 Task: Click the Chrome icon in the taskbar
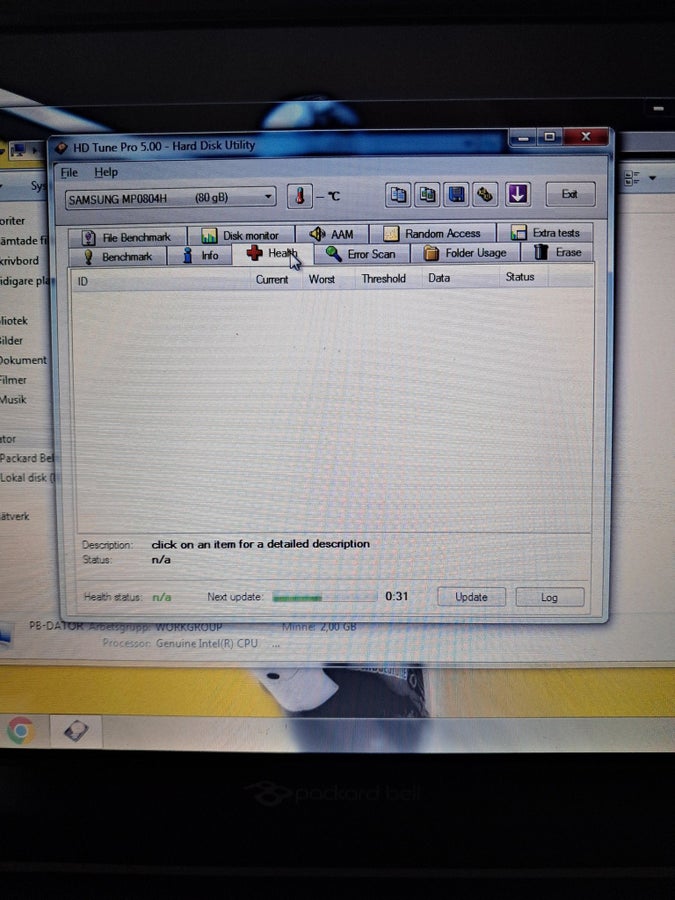(21, 731)
